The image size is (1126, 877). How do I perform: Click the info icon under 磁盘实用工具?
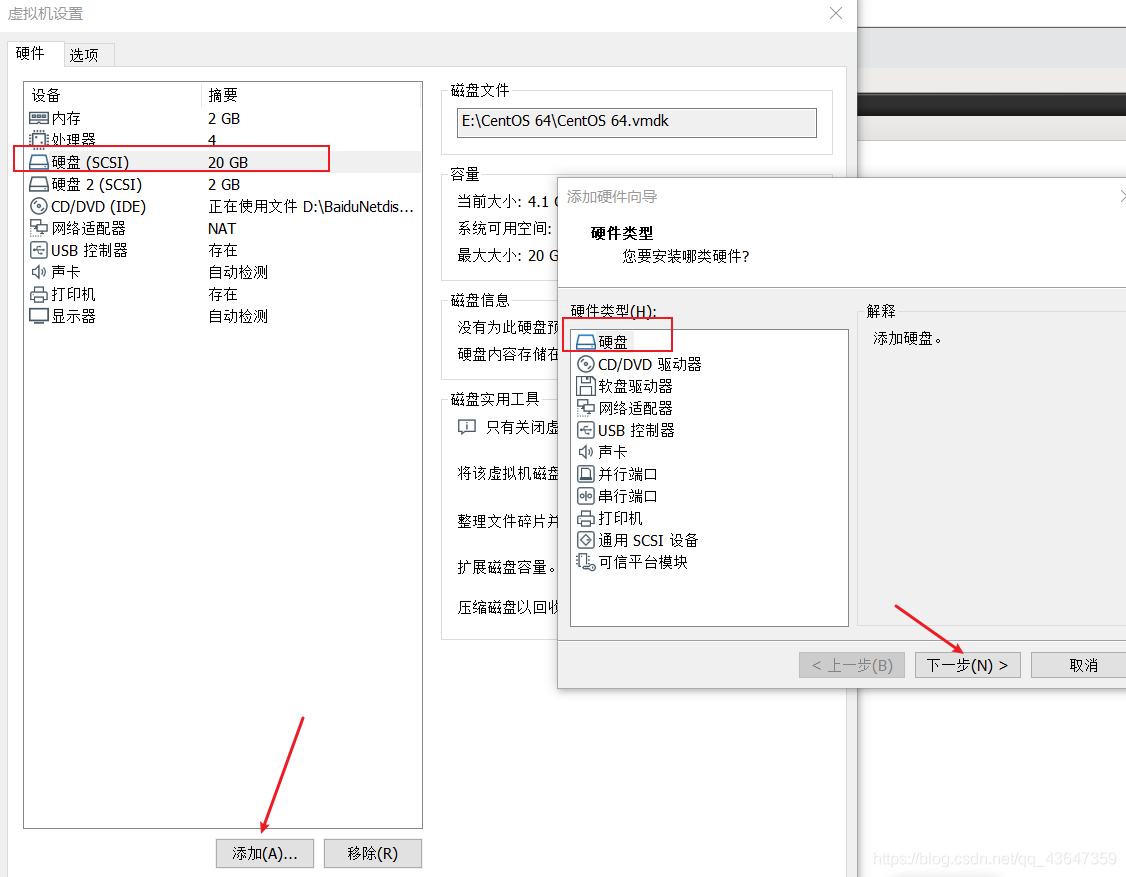[x=467, y=427]
